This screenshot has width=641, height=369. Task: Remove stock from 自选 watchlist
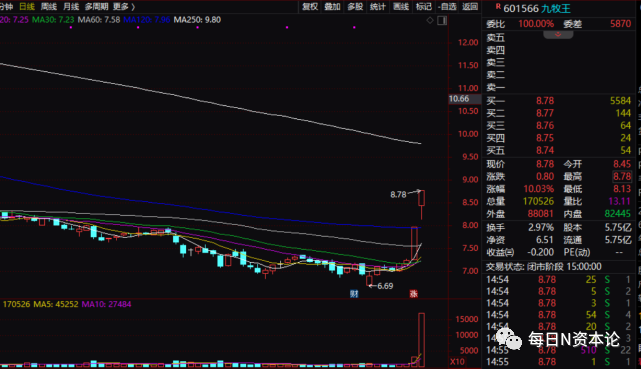point(447,7)
